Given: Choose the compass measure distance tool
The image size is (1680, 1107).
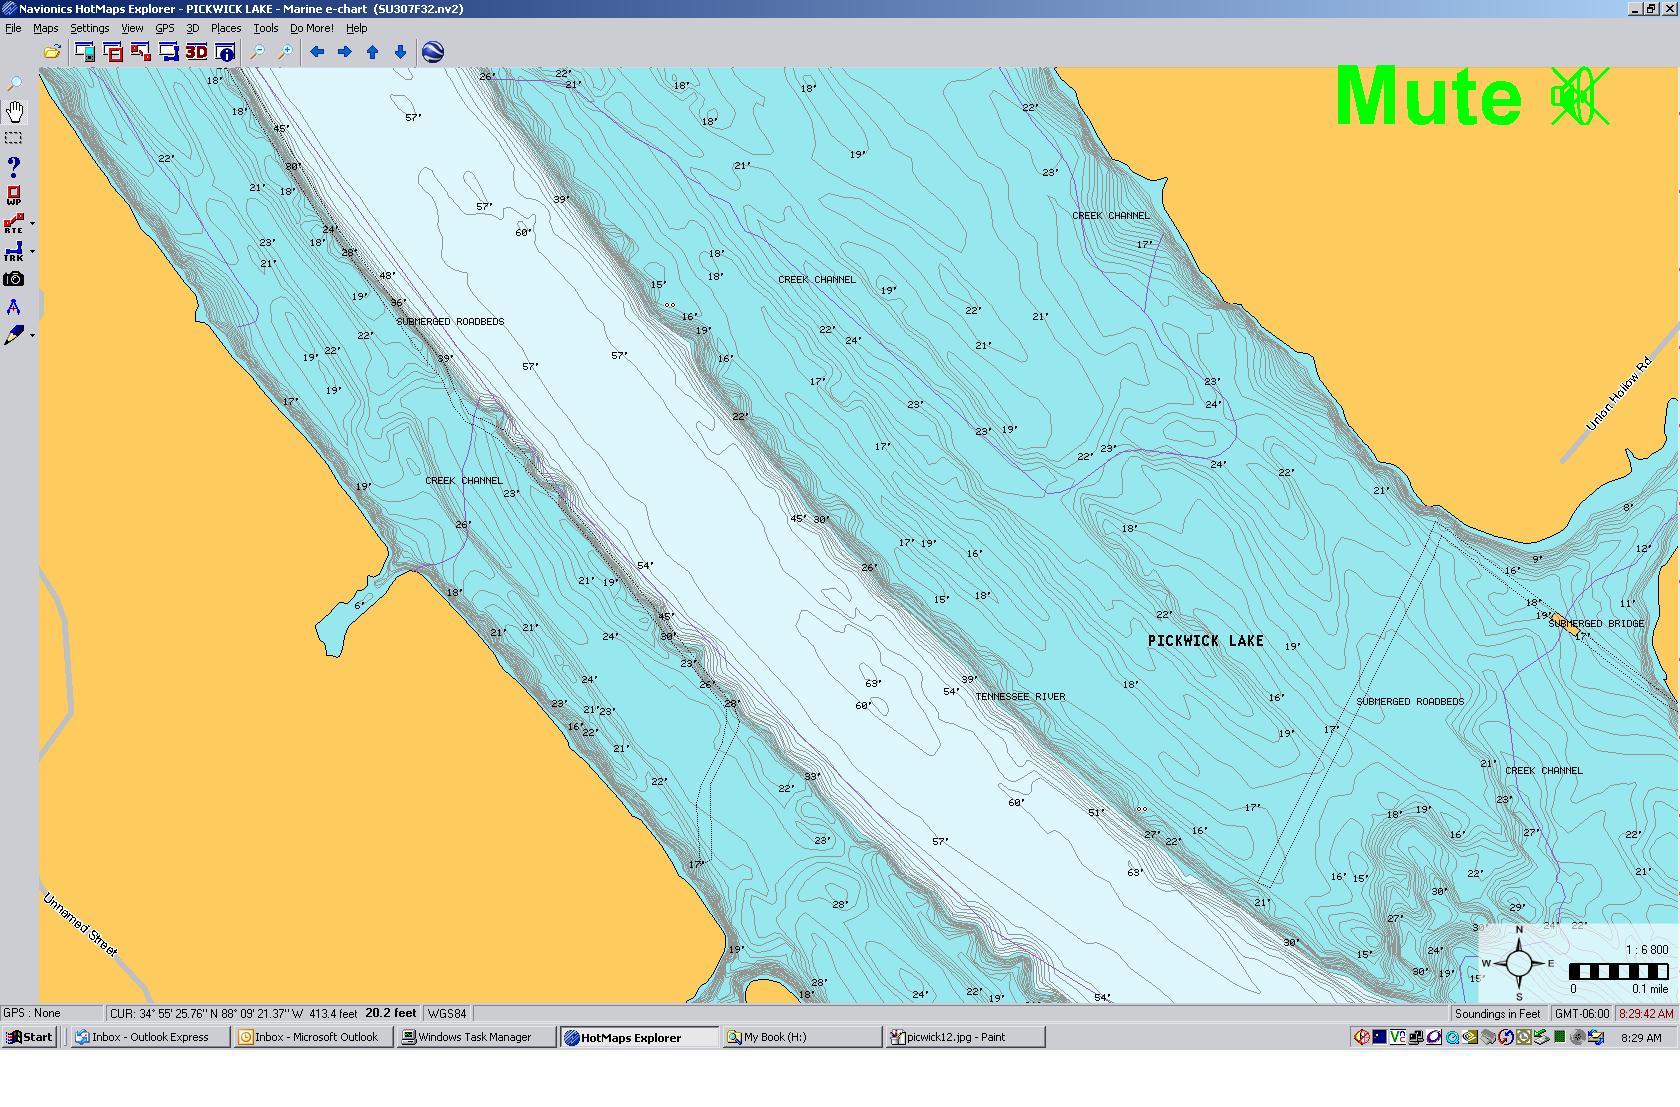Looking at the screenshot, I should pyautogui.click(x=14, y=307).
